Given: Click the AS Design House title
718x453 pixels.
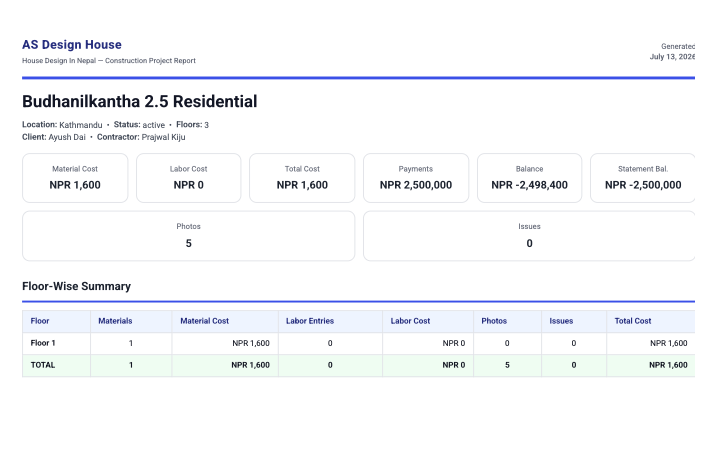Looking at the screenshot, I should (x=72, y=44).
